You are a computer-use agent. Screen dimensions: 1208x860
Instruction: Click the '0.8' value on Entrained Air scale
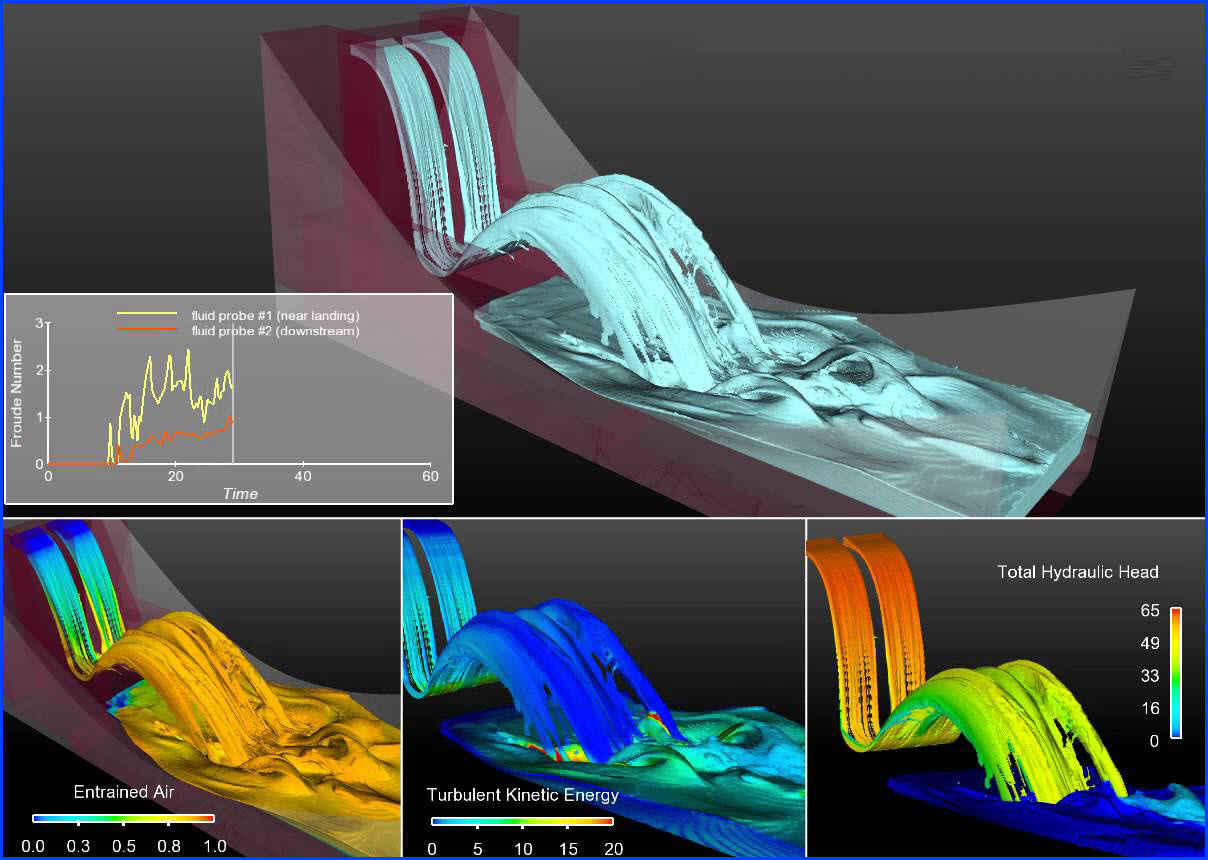(x=169, y=846)
